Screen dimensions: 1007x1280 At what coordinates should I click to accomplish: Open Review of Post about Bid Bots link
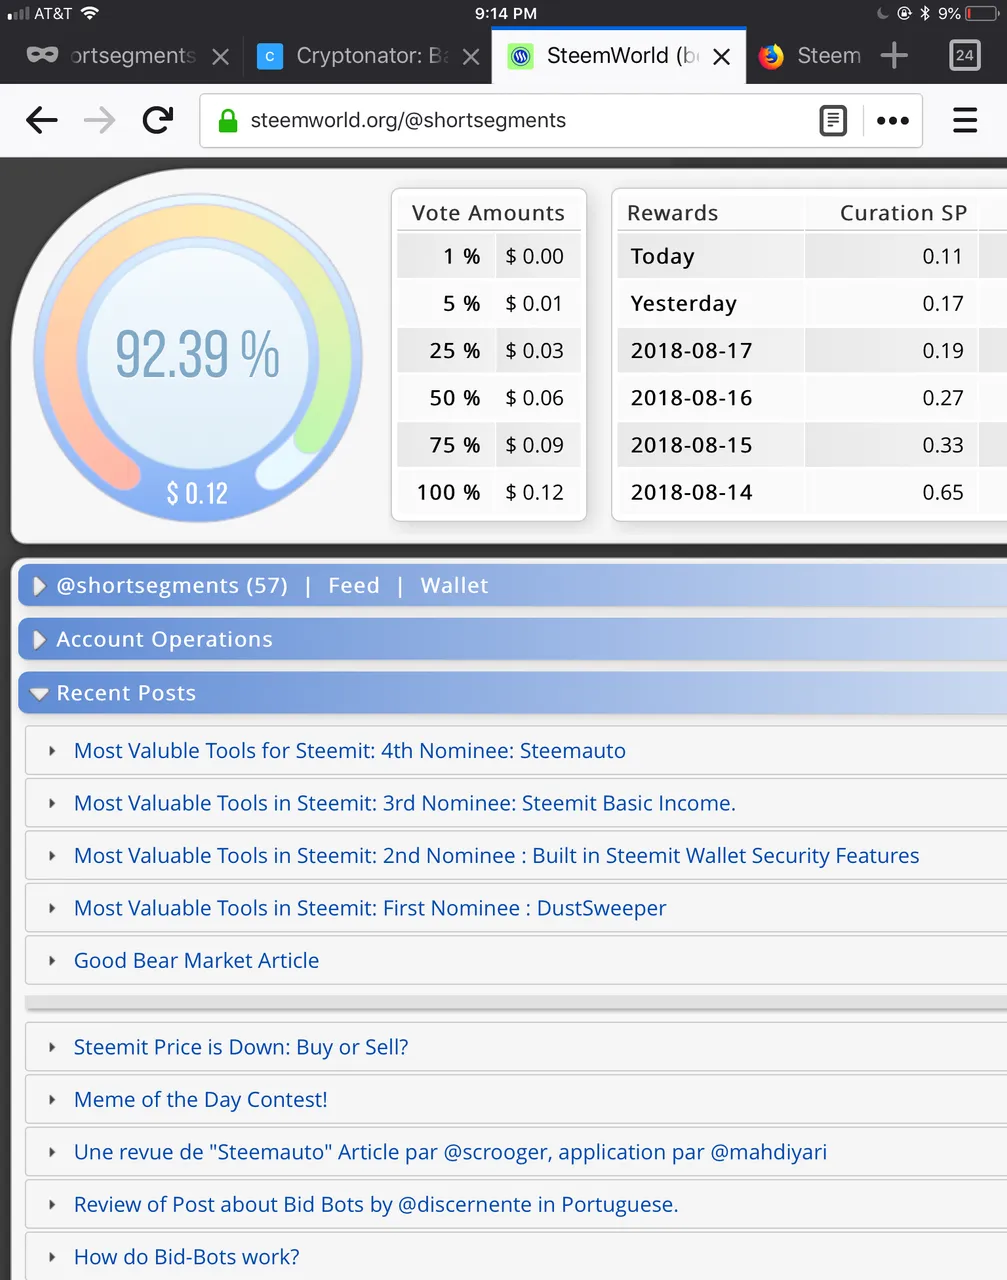(x=376, y=1205)
